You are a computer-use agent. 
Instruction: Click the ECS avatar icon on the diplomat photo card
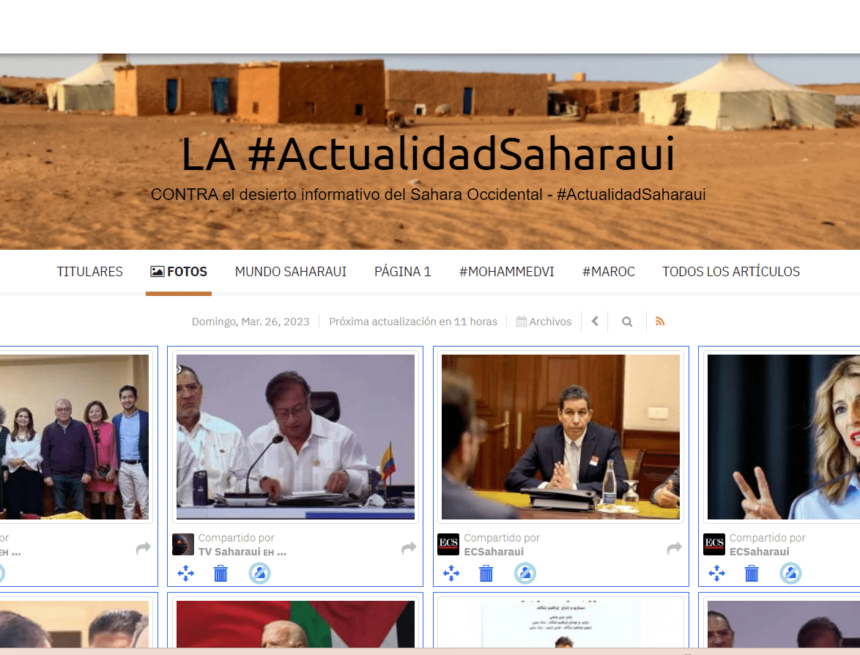pos(447,543)
